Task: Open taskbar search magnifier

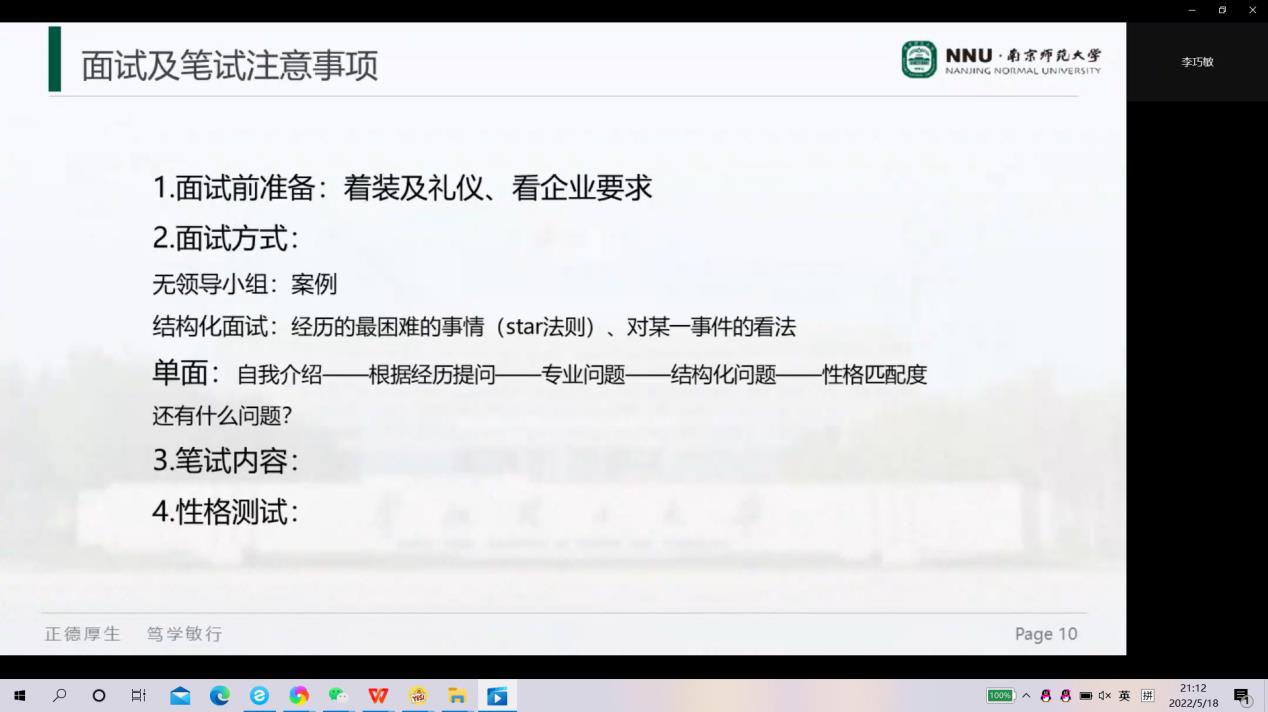Action: click(x=59, y=695)
